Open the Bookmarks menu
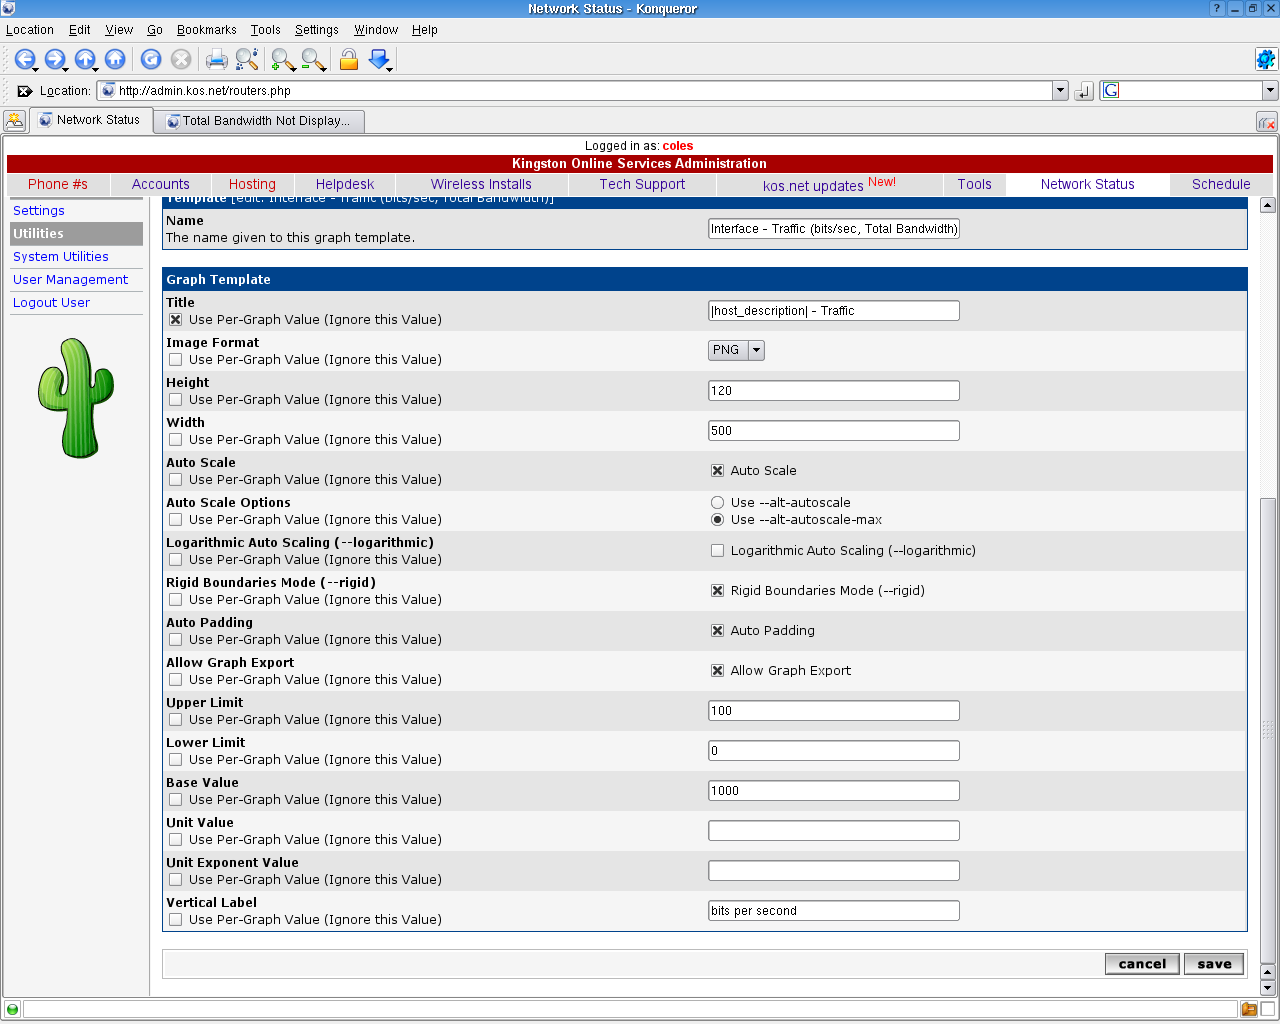This screenshot has height=1024, width=1280. tap(207, 30)
